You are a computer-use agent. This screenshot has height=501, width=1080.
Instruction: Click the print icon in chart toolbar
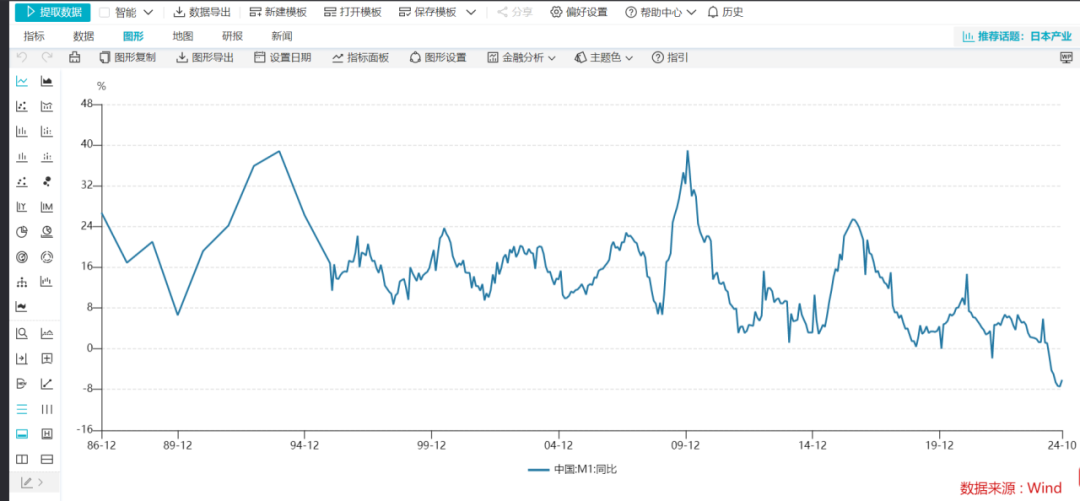click(x=75, y=58)
